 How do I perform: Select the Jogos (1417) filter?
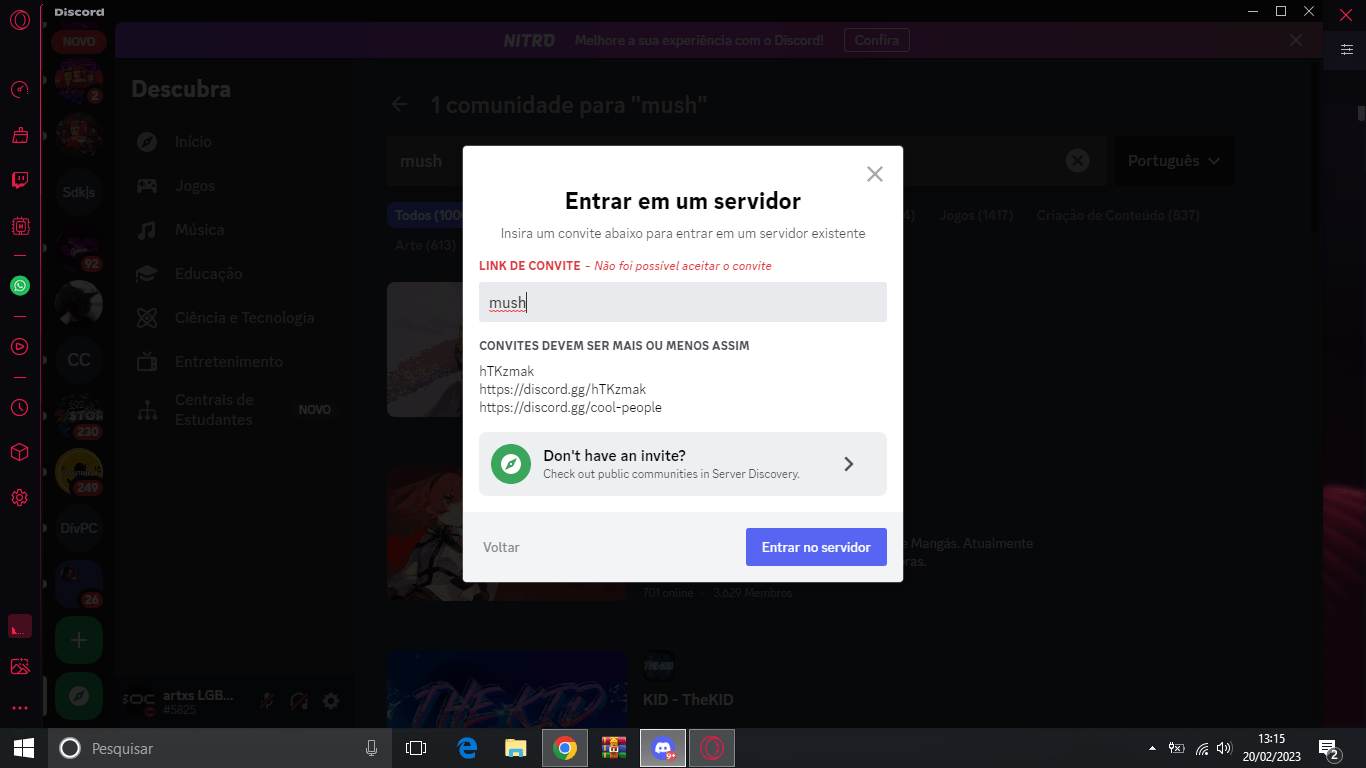pos(976,215)
